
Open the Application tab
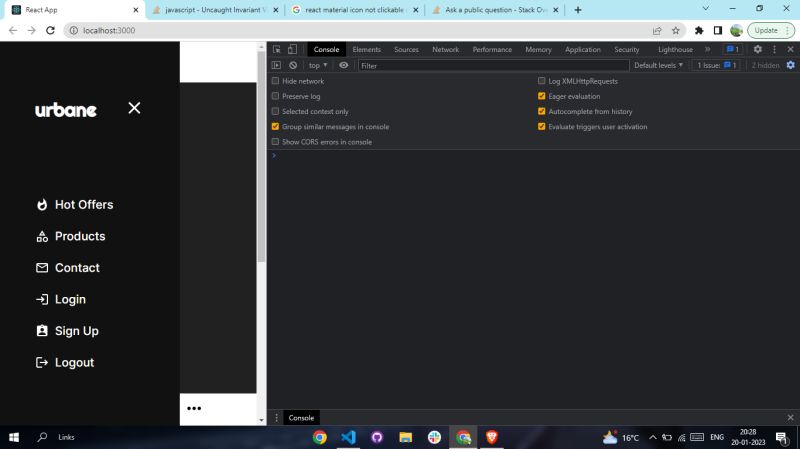click(x=583, y=49)
